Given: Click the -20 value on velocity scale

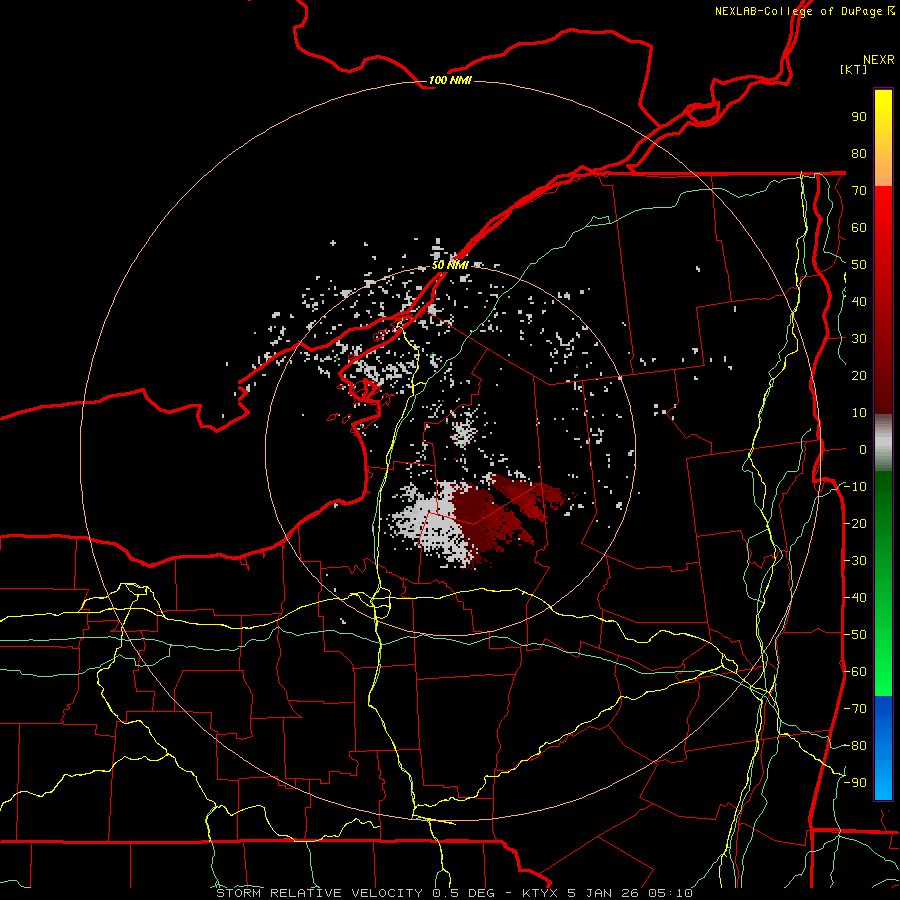Looking at the screenshot, I should (855, 524).
